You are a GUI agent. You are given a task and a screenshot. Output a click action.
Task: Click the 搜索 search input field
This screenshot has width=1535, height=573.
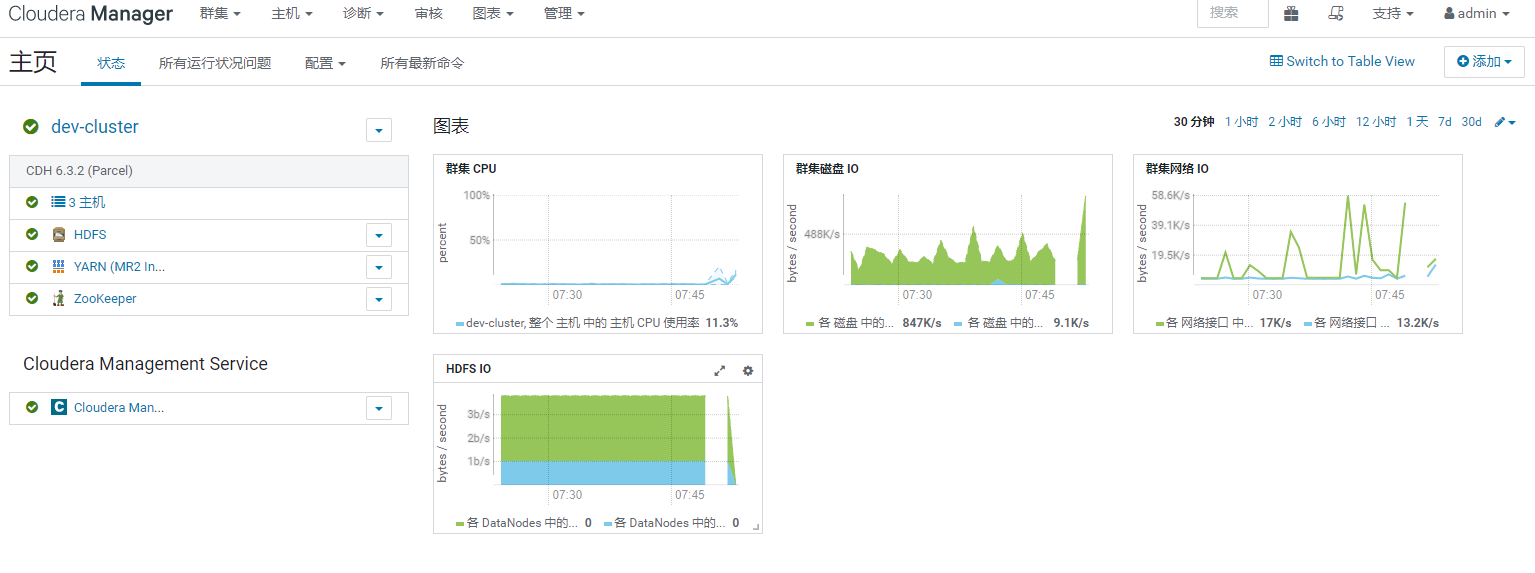tap(1233, 13)
